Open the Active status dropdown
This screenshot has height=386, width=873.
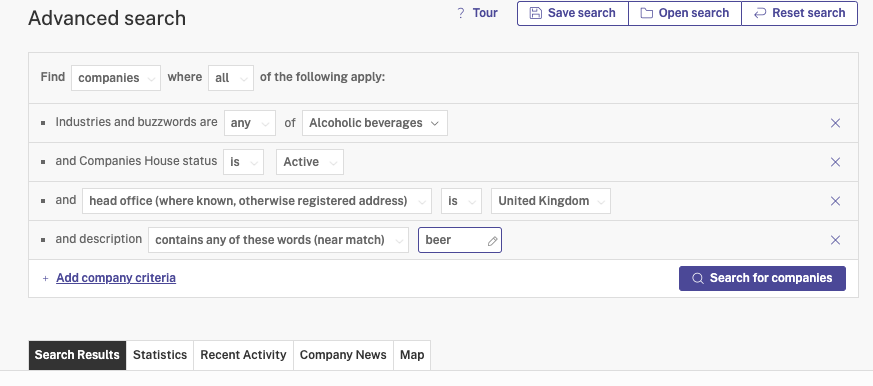pyautogui.click(x=310, y=162)
